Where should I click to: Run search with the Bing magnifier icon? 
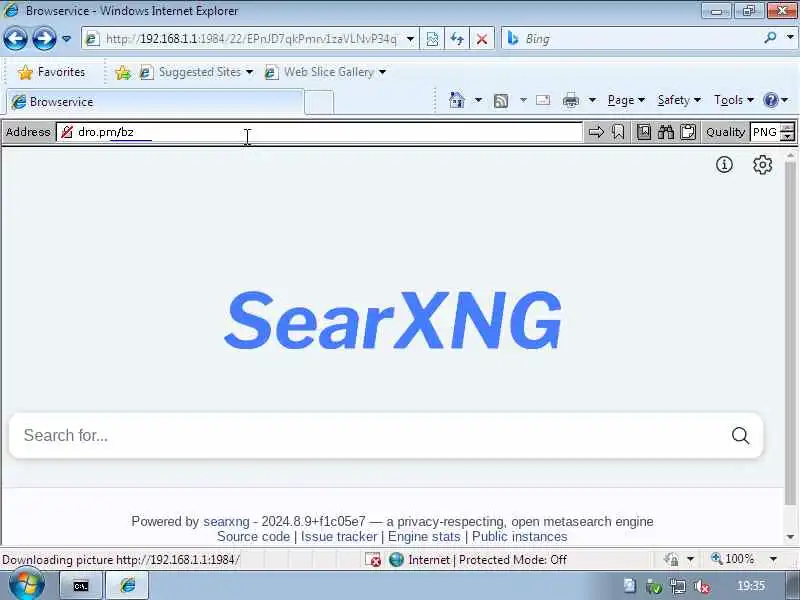pyautogui.click(x=770, y=38)
